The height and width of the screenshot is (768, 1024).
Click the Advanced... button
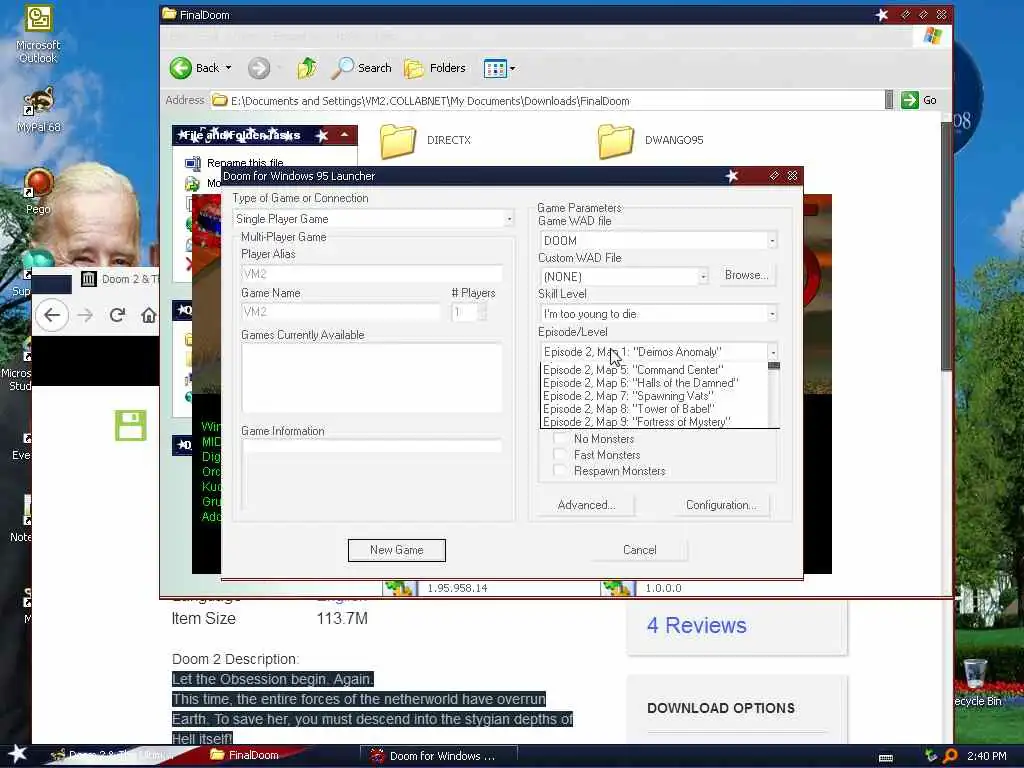[x=586, y=505]
